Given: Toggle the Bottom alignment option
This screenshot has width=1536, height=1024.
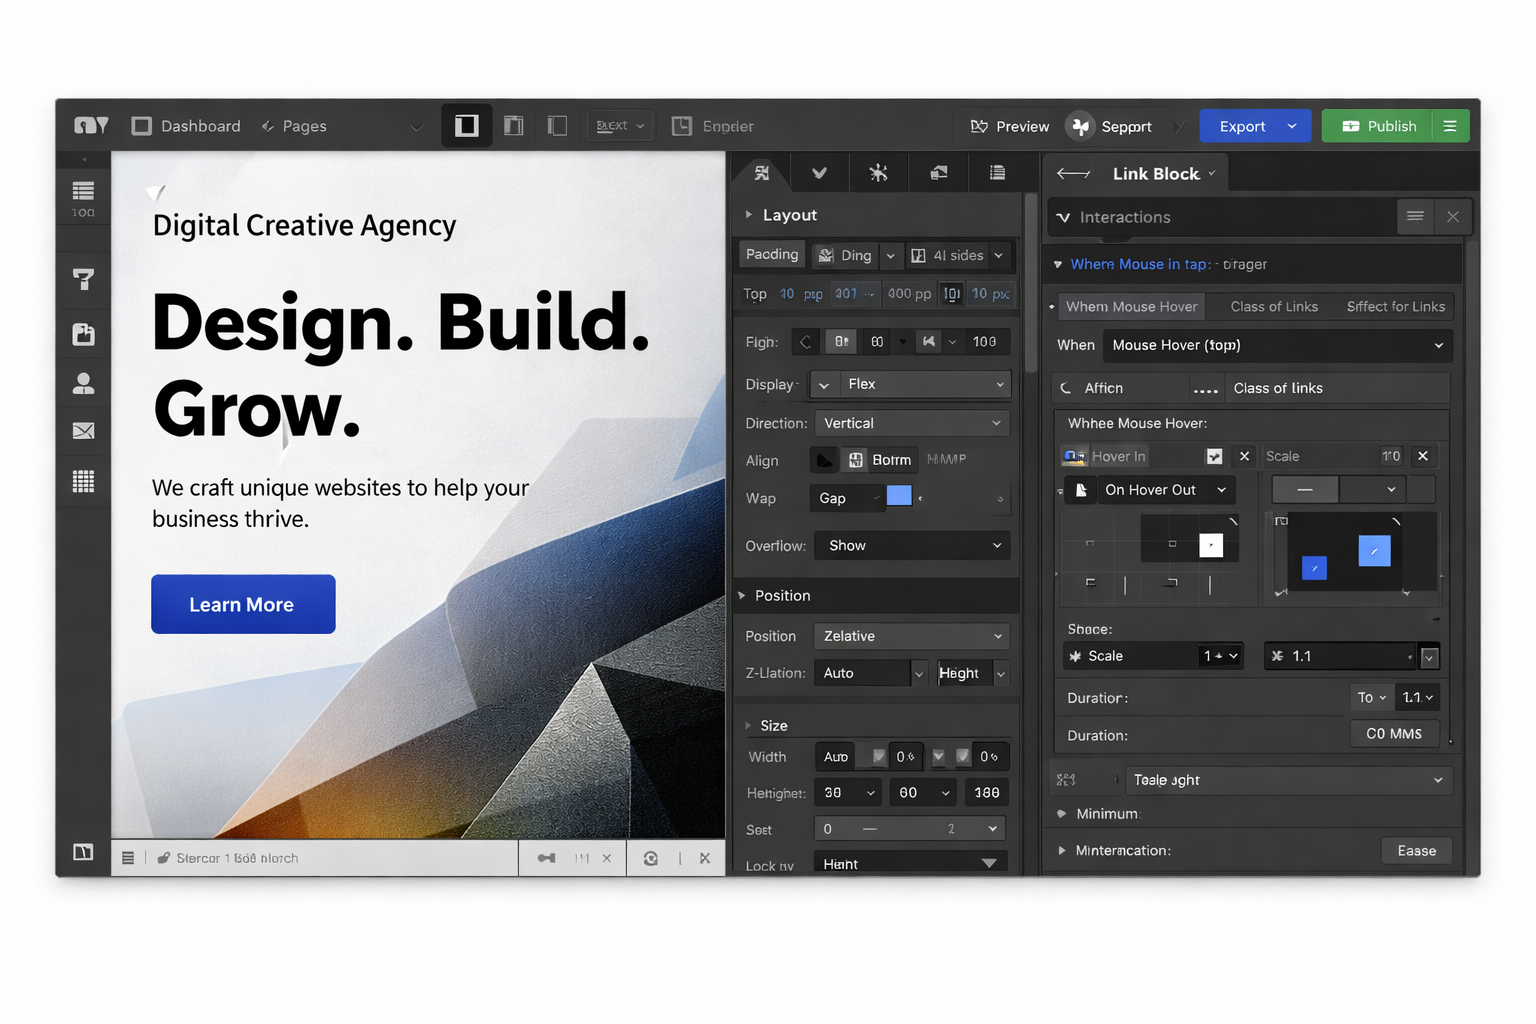Looking at the screenshot, I should click(x=881, y=460).
